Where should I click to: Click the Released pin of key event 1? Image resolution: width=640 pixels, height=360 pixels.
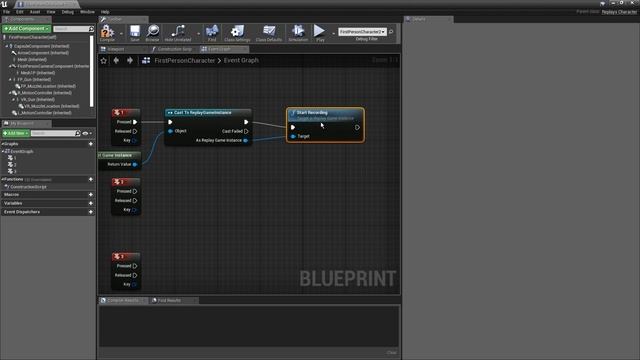(x=135, y=131)
